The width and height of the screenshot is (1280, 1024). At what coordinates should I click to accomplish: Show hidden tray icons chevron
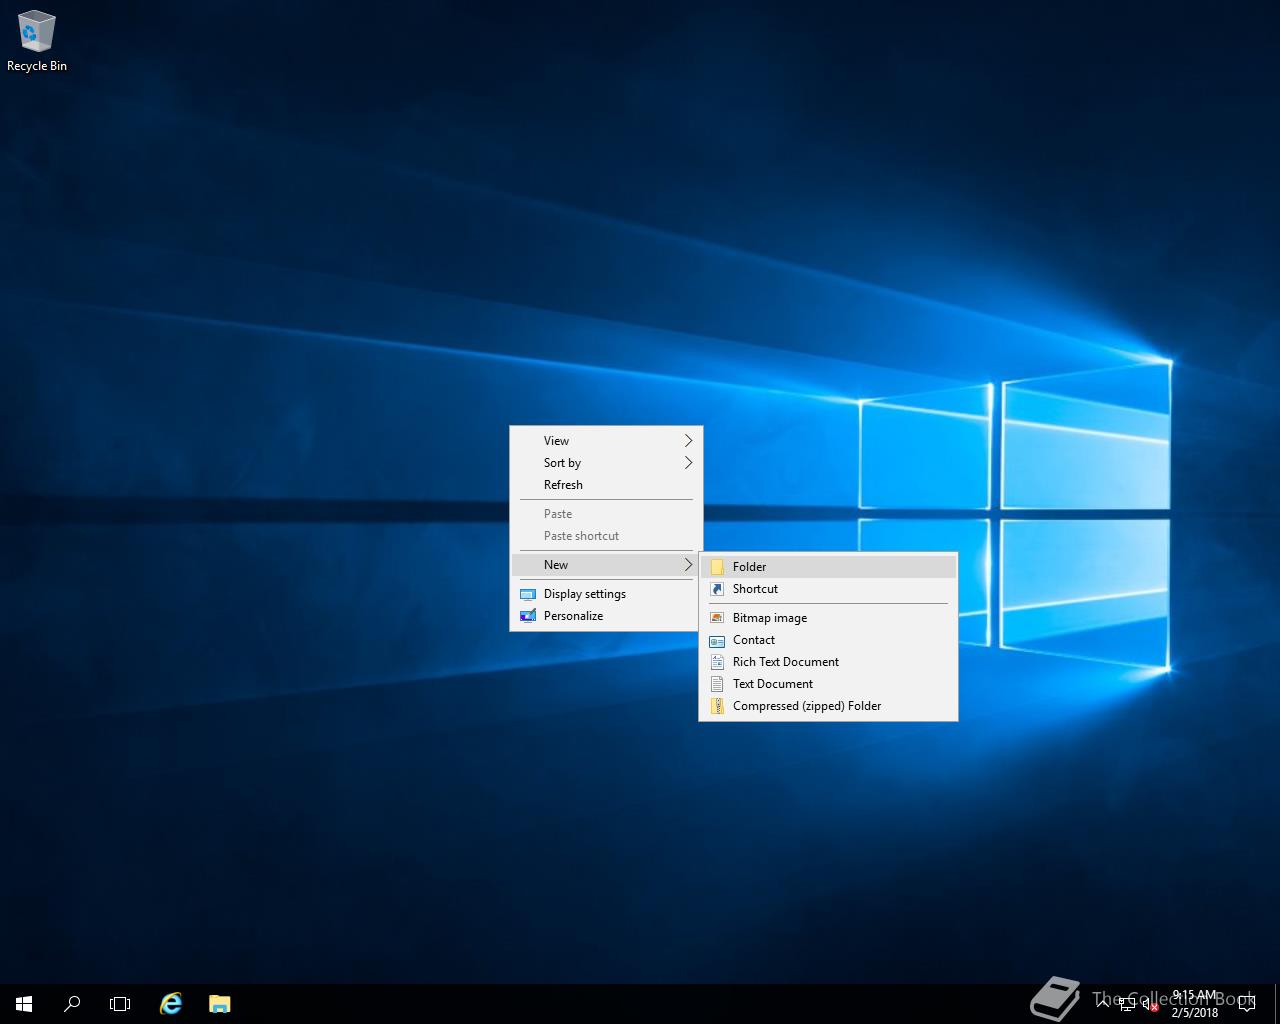tap(1103, 1003)
